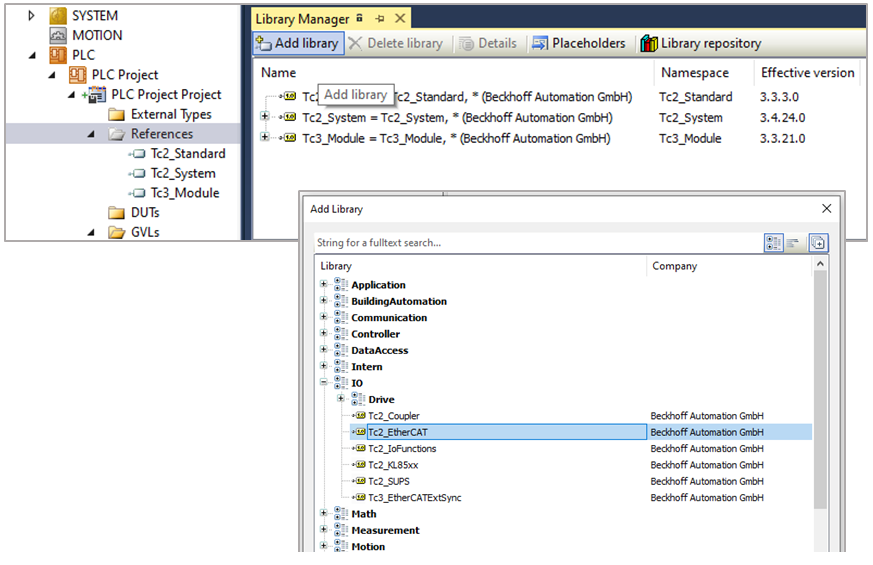Click the Add library toolbar button
Image resolution: width=873 pixels, height=565 pixels.
298,43
